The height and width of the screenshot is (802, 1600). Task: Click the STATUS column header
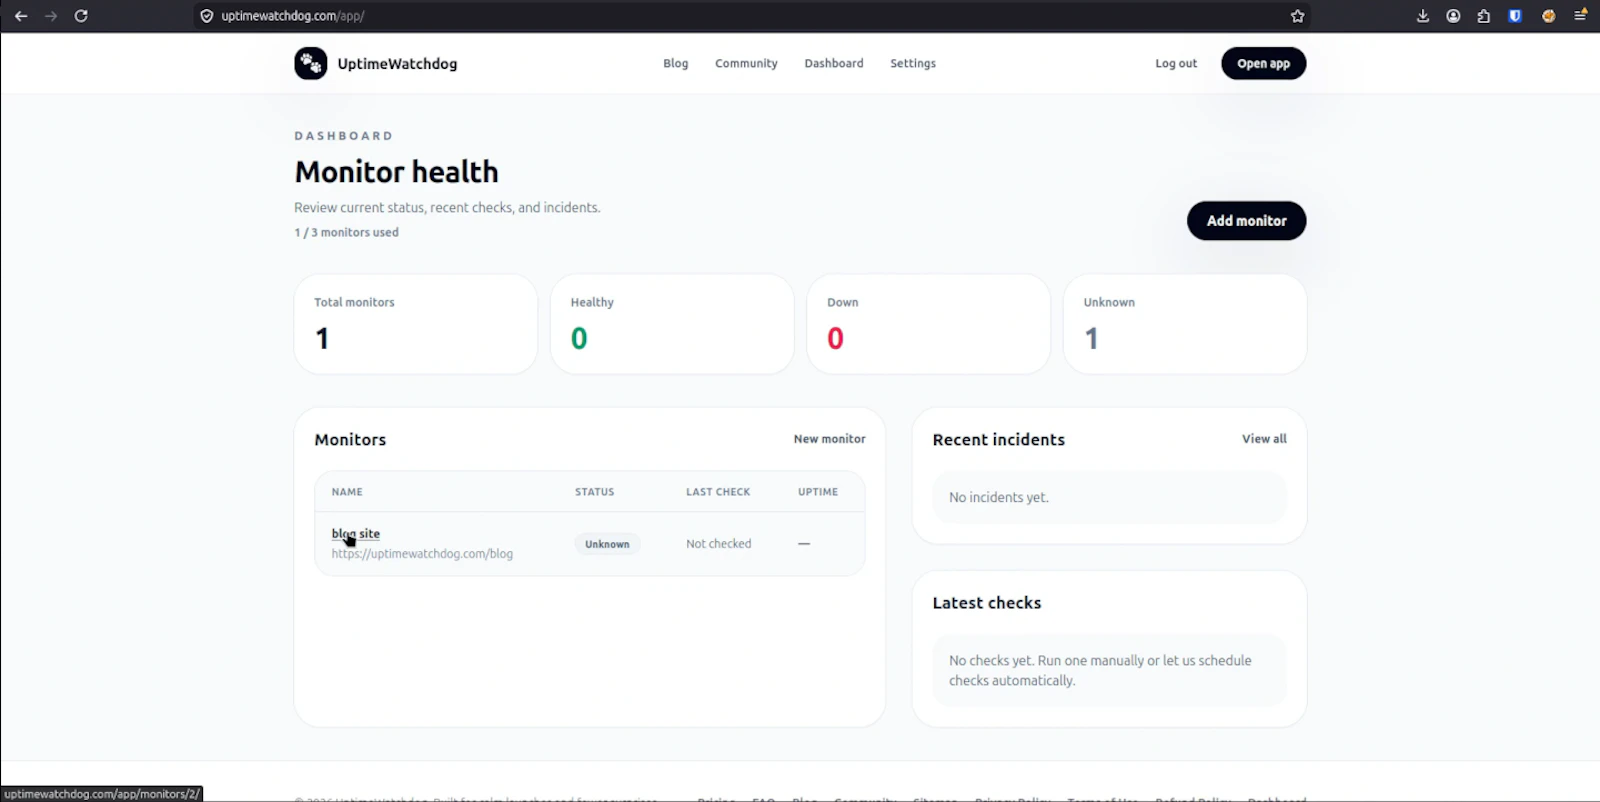(x=595, y=492)
